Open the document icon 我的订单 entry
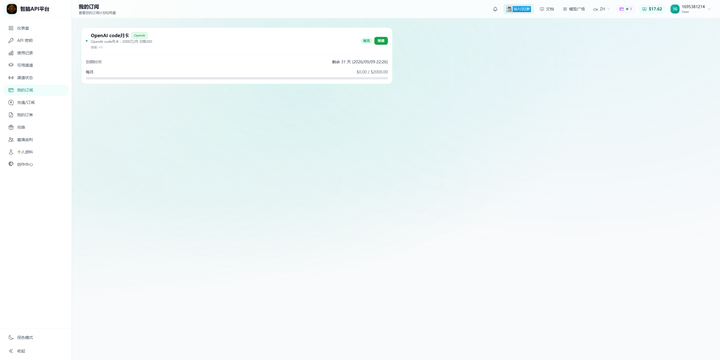The width and height of the screenshot is (720, 360). click(x=11, y=115)
